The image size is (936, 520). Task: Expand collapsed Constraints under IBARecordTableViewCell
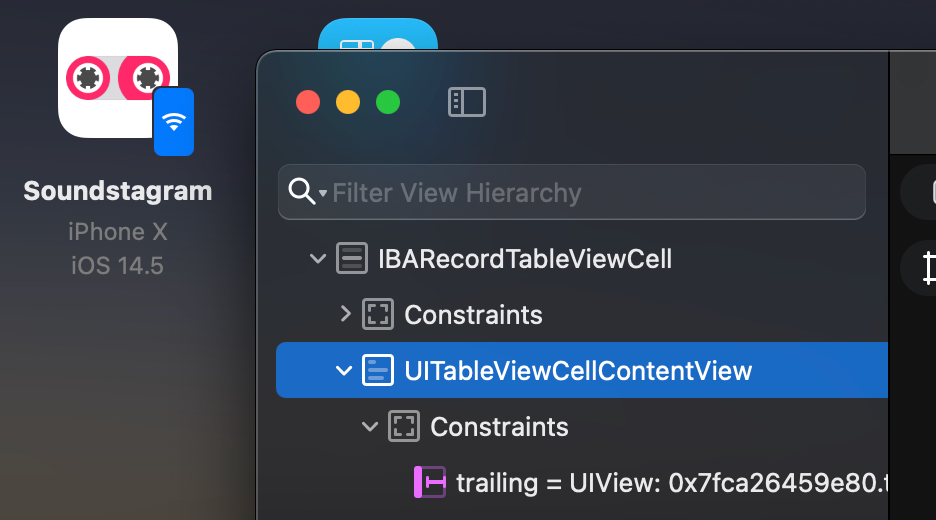tap(345, 315)
